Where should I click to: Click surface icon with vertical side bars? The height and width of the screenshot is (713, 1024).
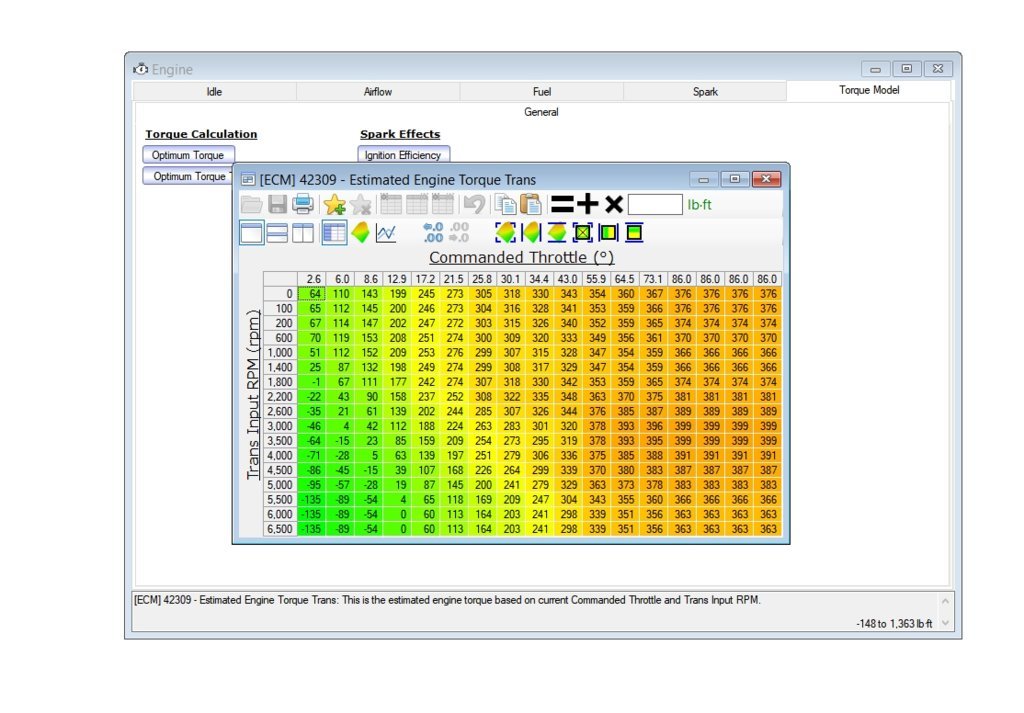(531, 232)
